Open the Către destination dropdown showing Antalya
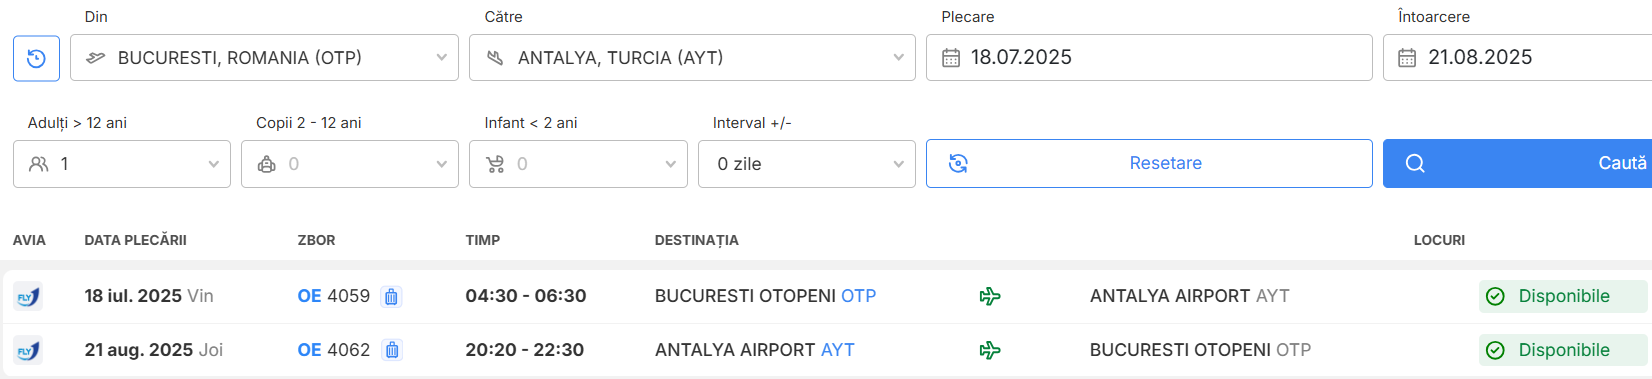This screenshot has height=379, width=1652. click(692, 58)
